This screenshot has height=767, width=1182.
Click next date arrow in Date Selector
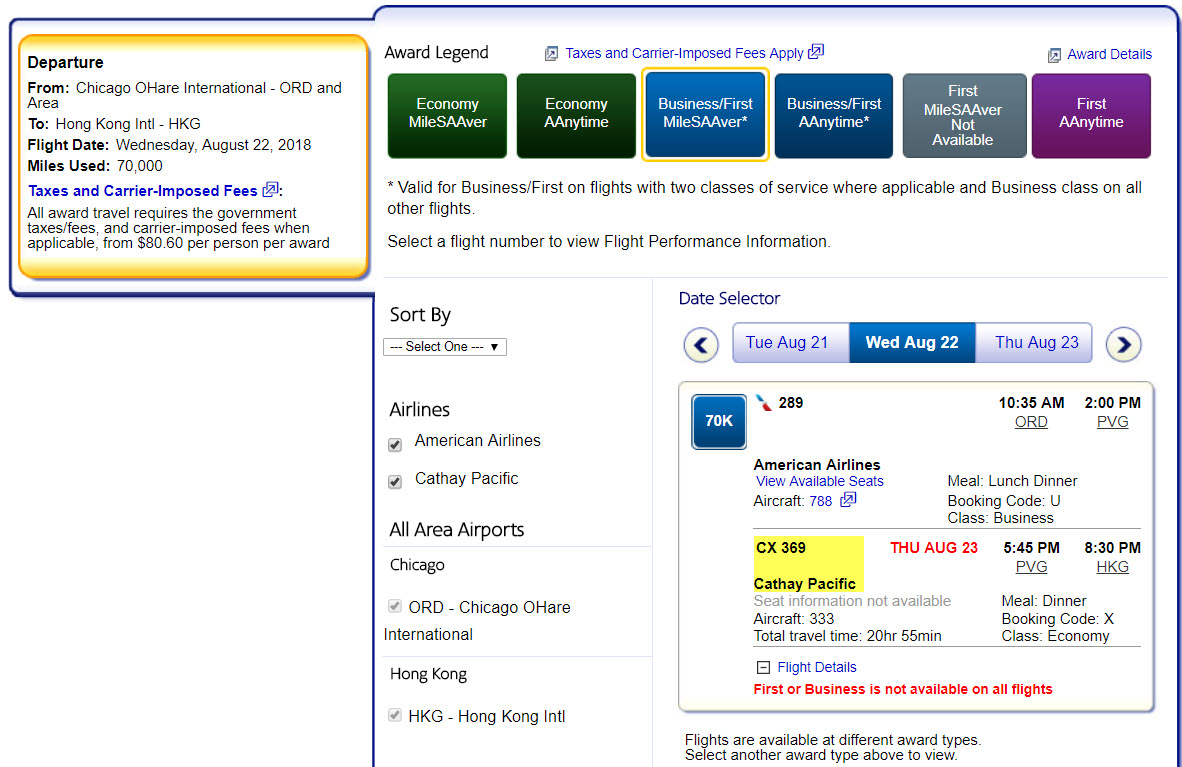tap(1123, 345)
